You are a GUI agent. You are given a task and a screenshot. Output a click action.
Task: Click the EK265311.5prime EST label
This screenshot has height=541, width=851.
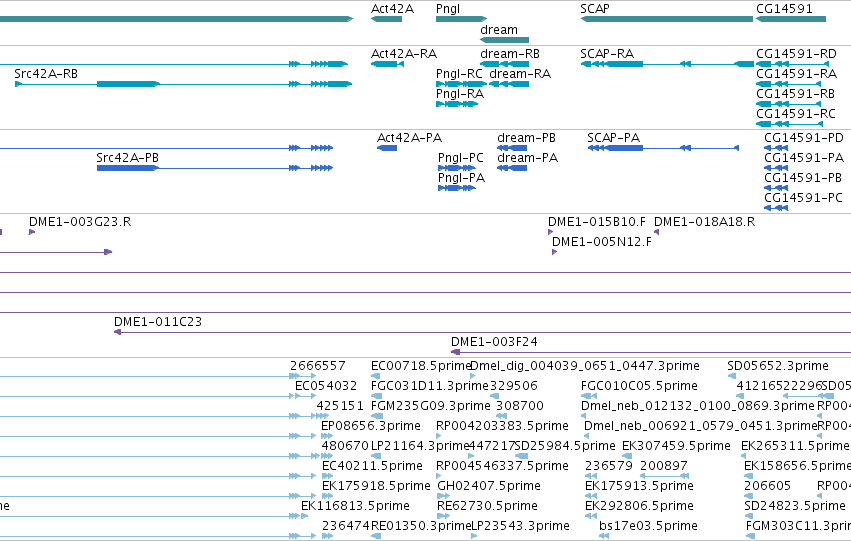tap(795, 446)
